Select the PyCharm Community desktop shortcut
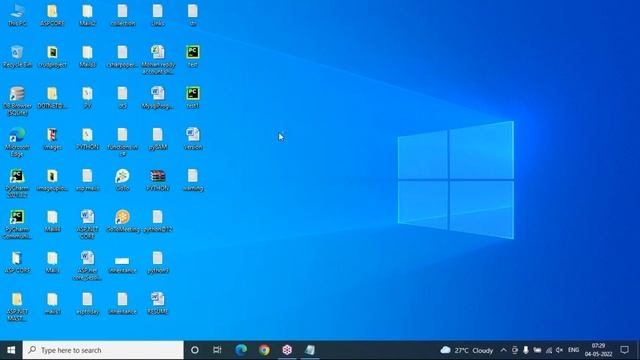Screen dimensions: 640x360 [17, 224]
